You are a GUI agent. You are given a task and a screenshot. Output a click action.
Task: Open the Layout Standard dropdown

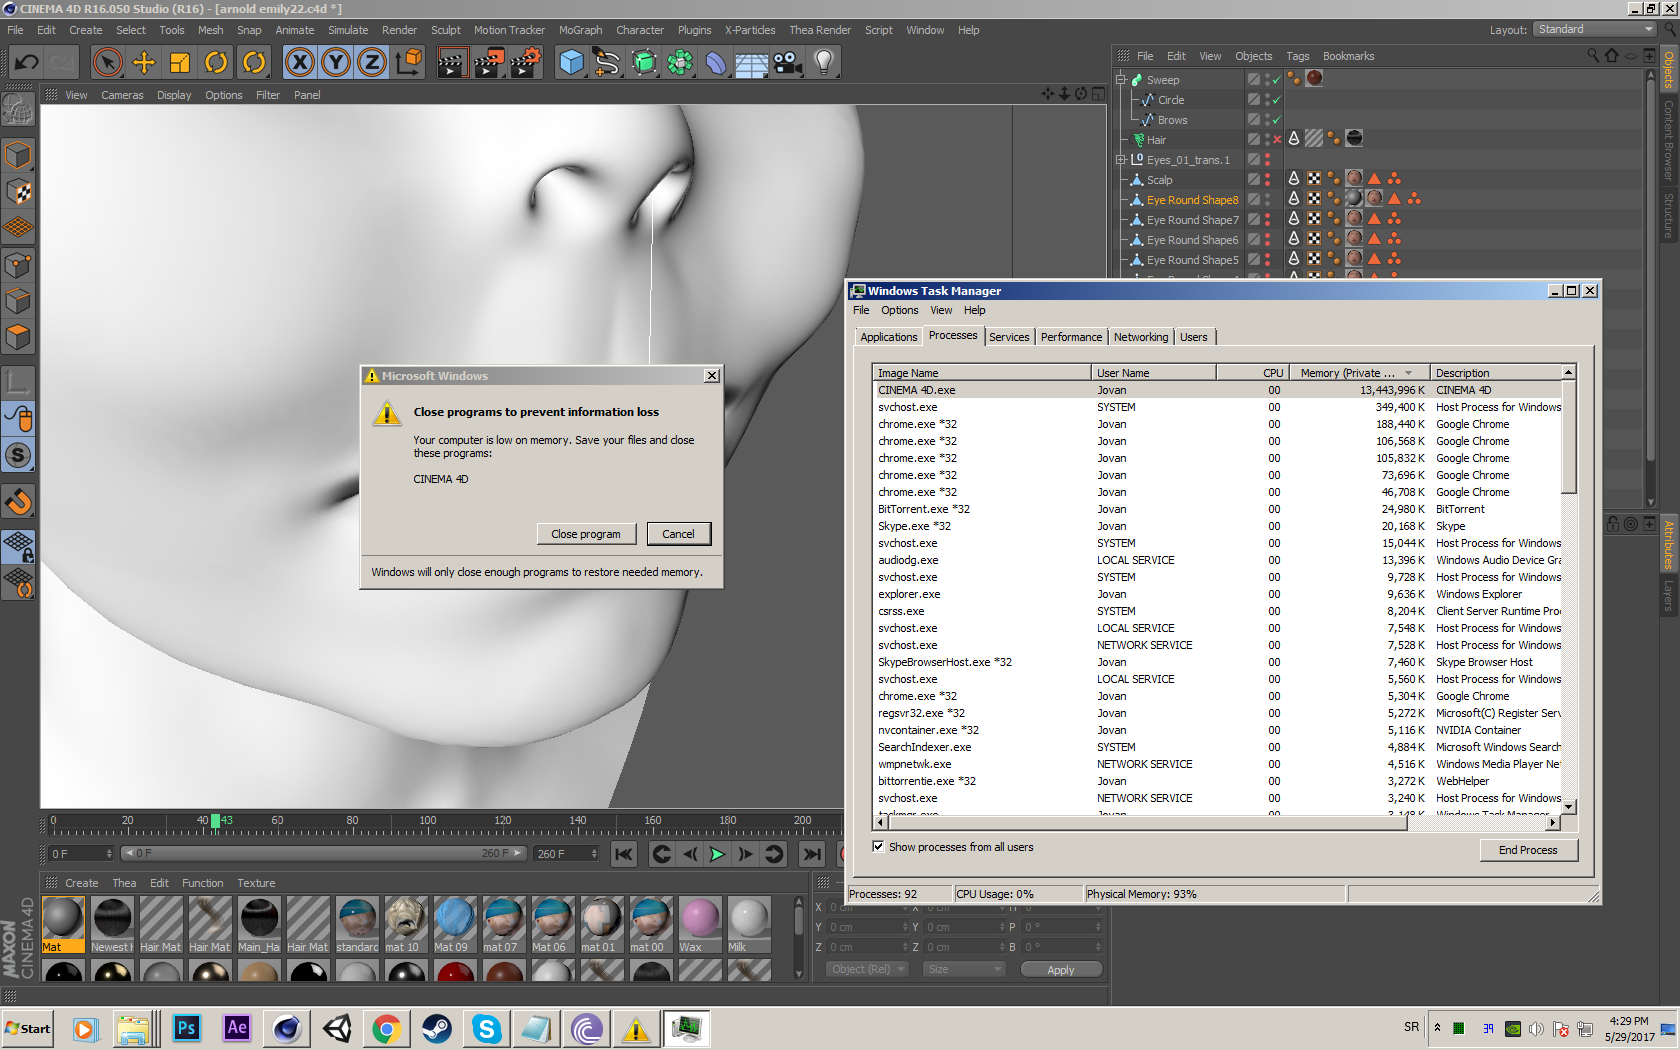coord(1595,30)
